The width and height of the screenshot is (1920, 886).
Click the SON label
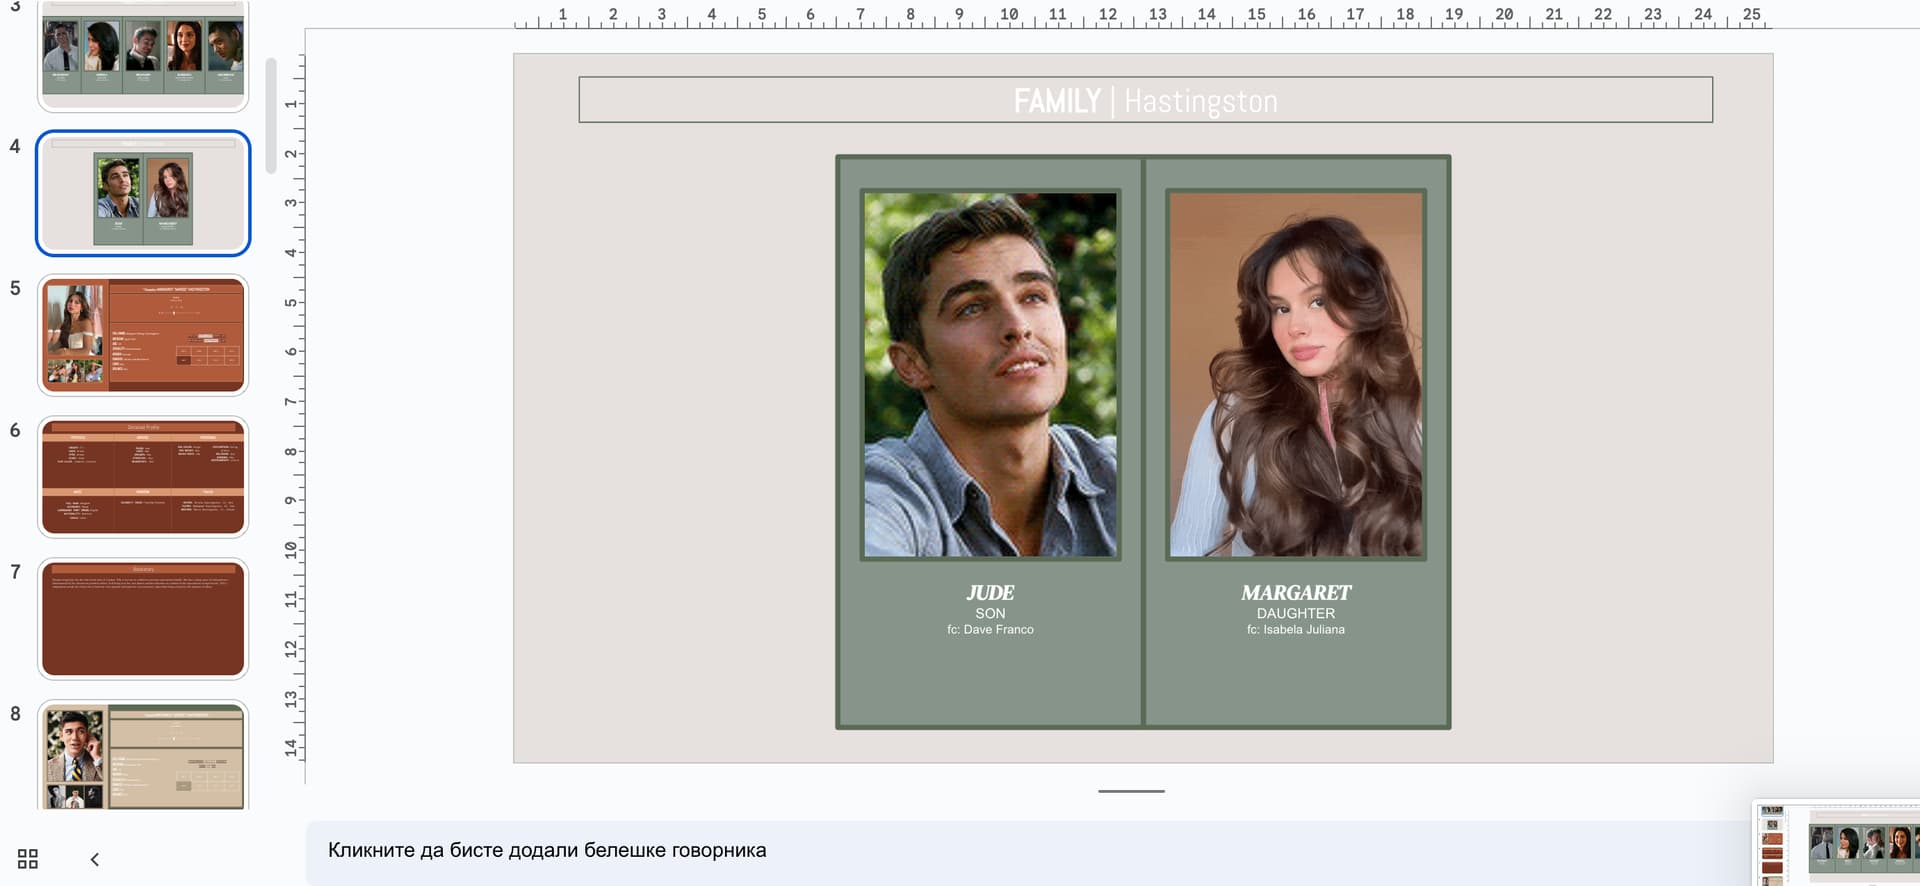tap(990, 613)
